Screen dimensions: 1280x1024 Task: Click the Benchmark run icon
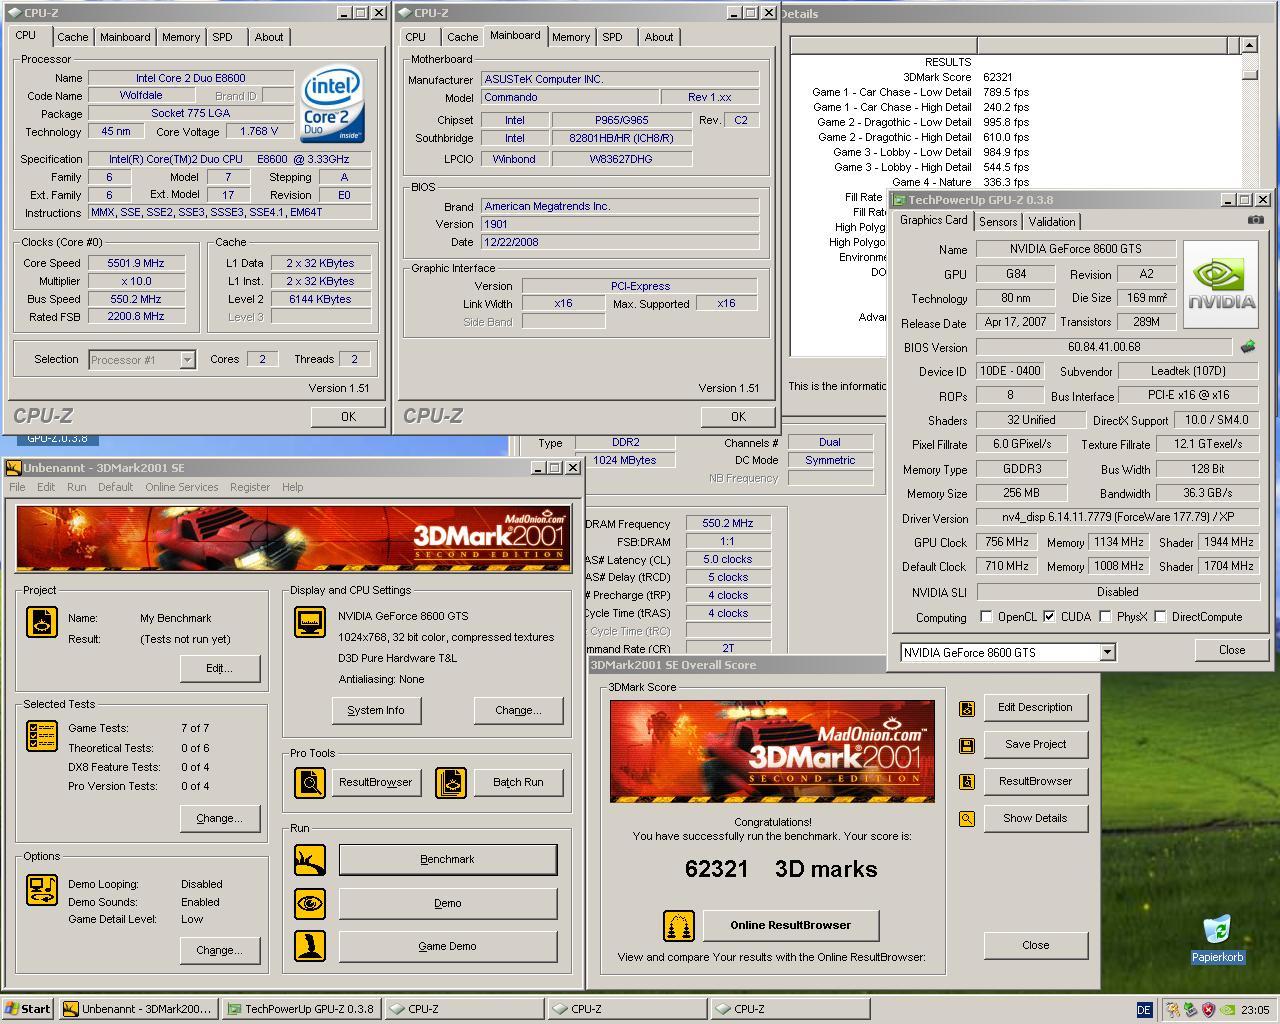tap(309, 859)
